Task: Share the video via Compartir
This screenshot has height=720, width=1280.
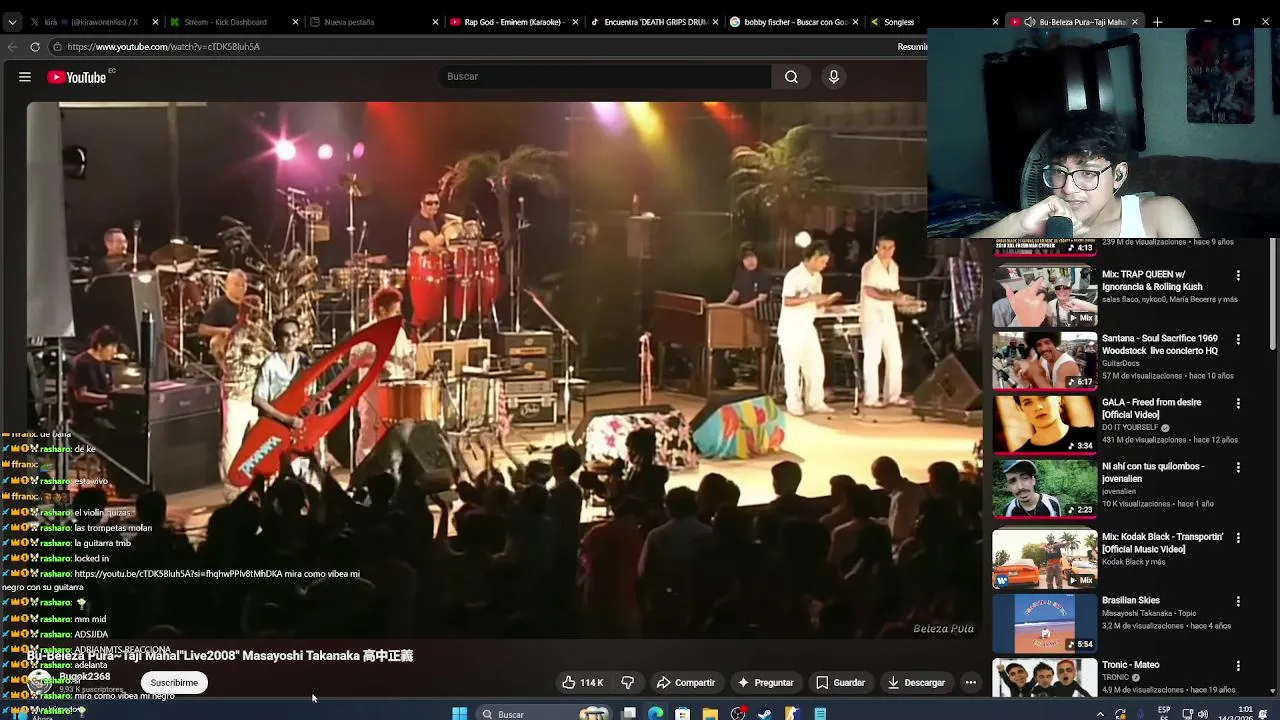Action: tap(686, 683)
